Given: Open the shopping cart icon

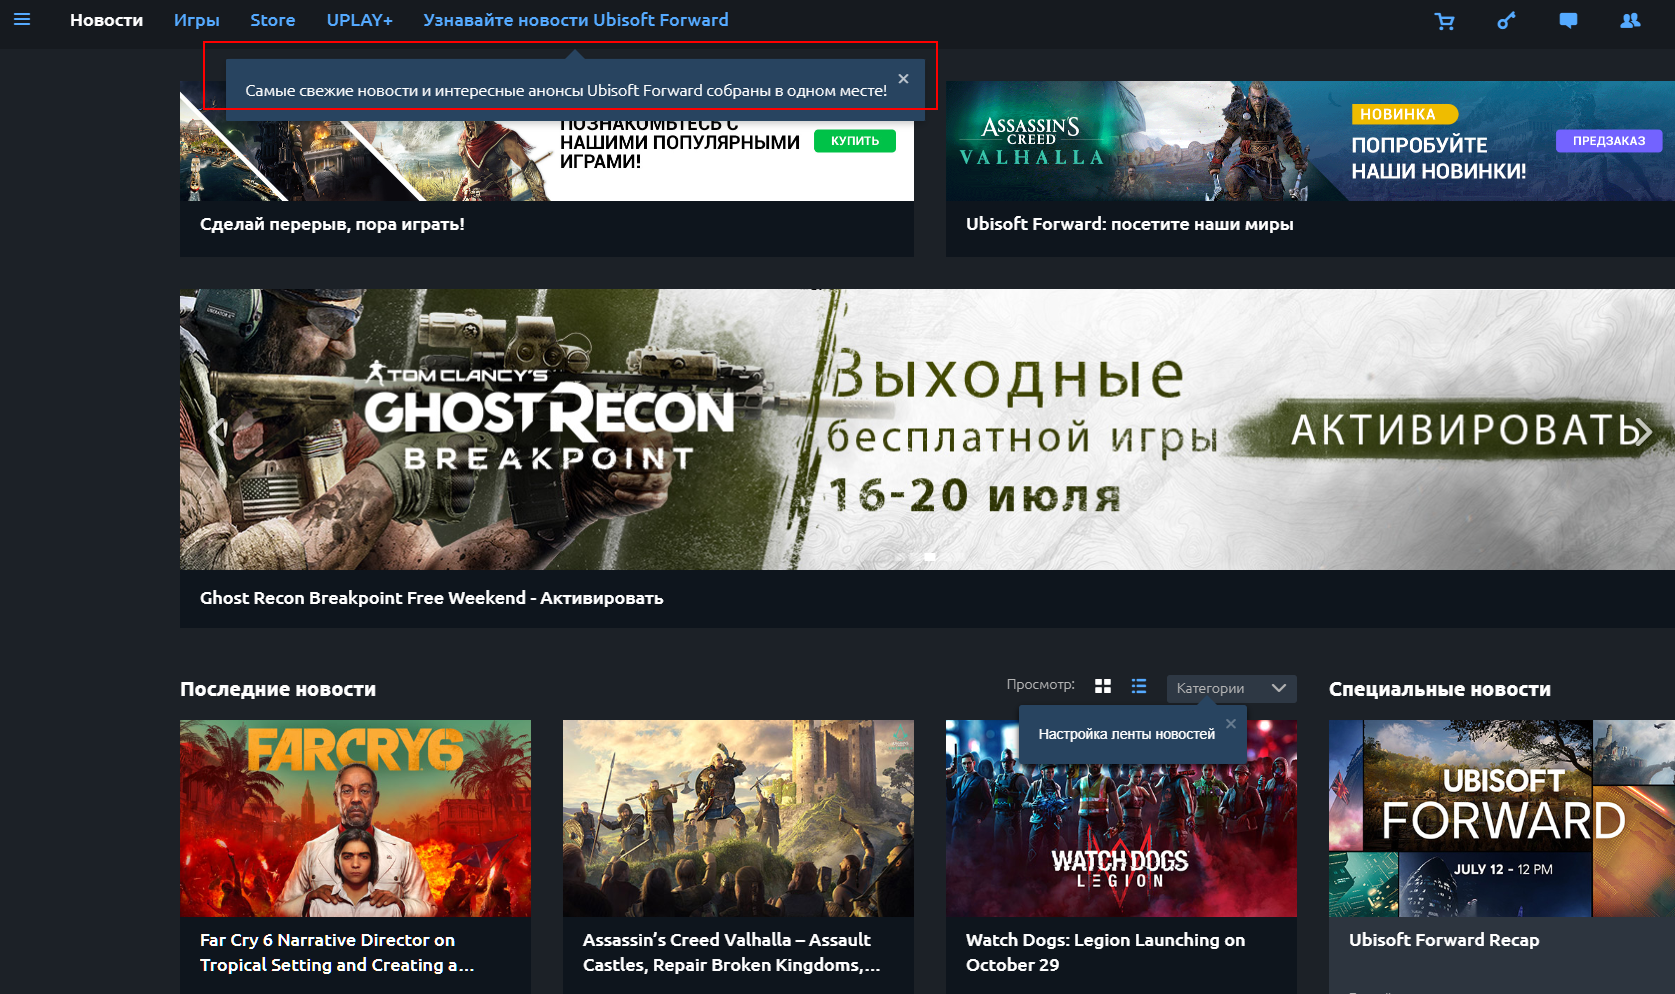Looking at the screenshot, I should click(1445, 20).
